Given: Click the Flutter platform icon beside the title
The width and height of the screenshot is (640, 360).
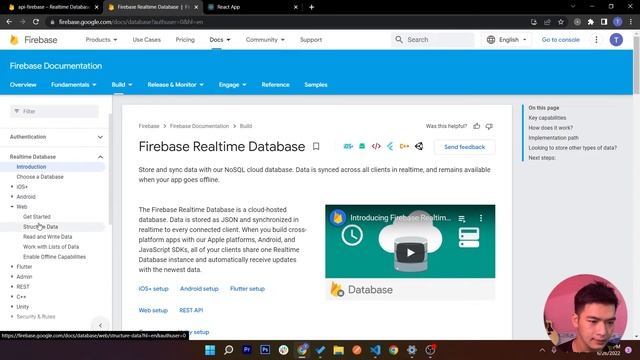Looking at the screenshot, I should [x=390, y=146].
